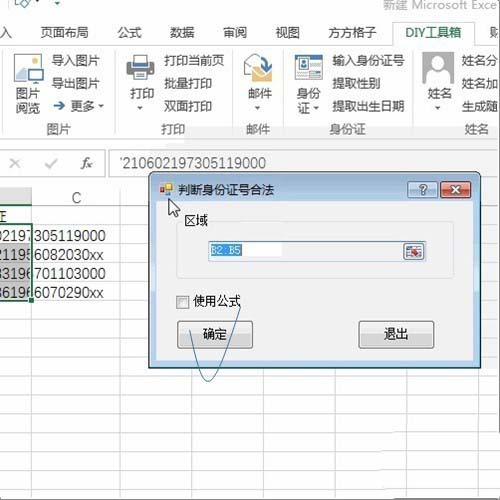Expand the 姓名 dropdown arrow
Viewport: 500px width, 500px height.
(x=438, y=108)
